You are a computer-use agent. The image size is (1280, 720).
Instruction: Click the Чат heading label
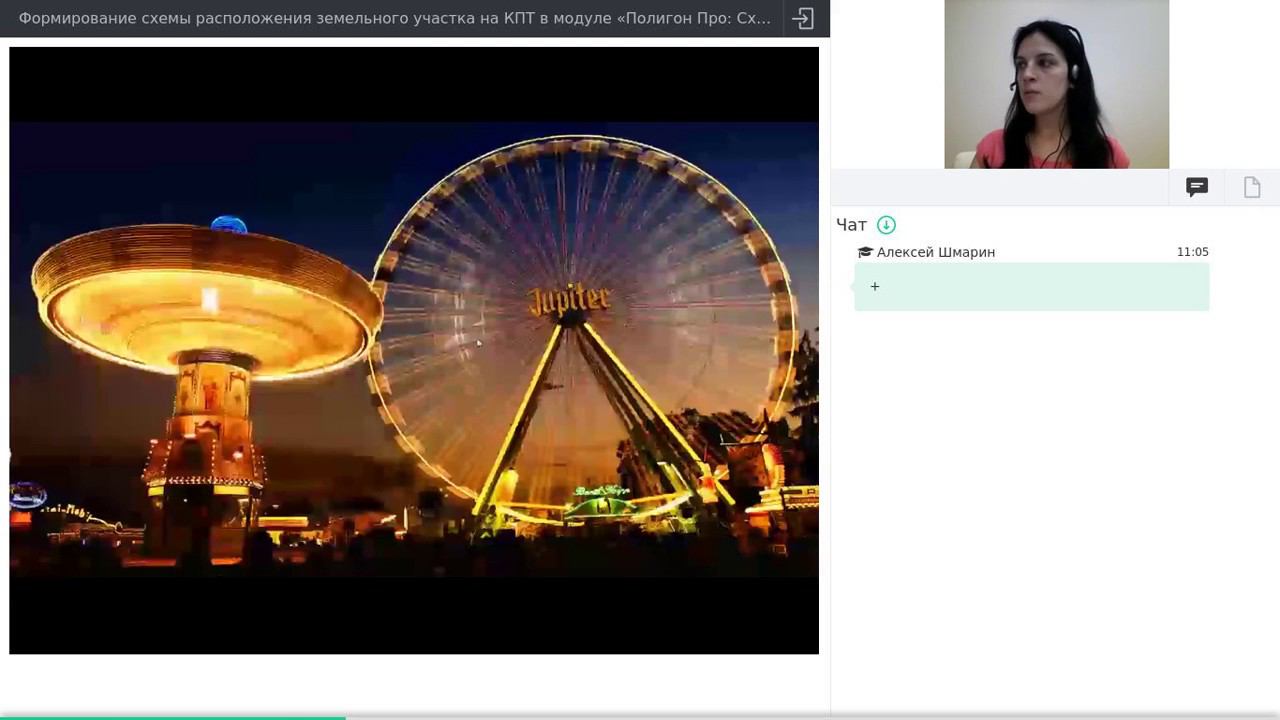851,225
